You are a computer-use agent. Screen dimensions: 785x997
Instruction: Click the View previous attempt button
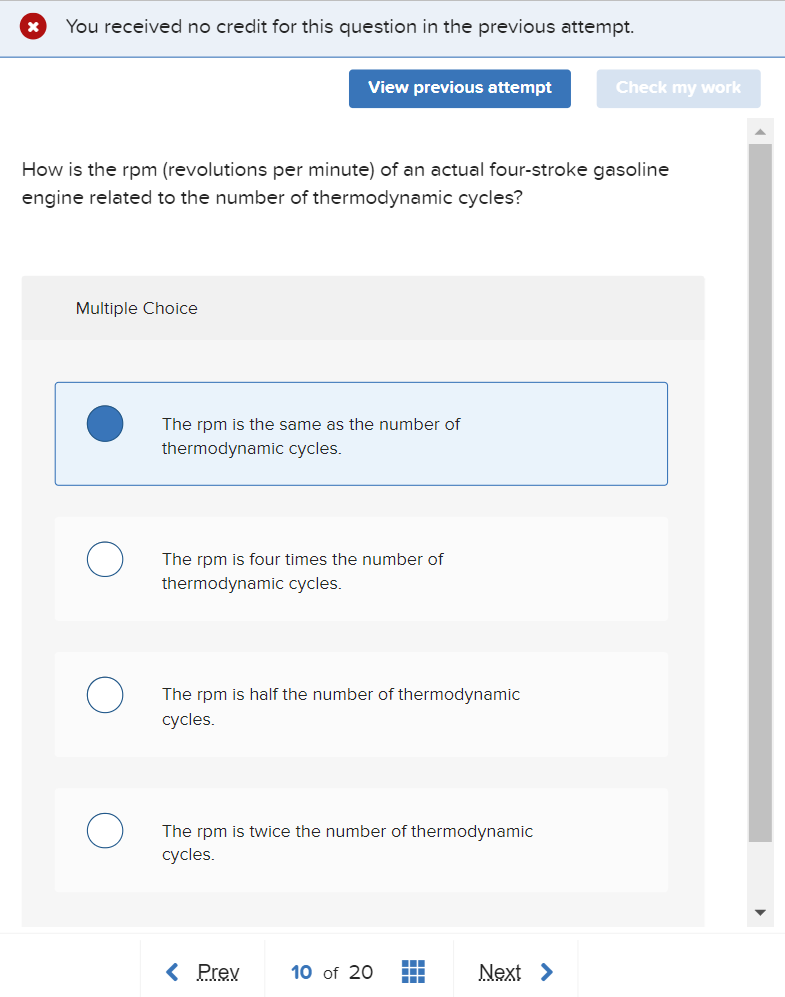point(459,88)
